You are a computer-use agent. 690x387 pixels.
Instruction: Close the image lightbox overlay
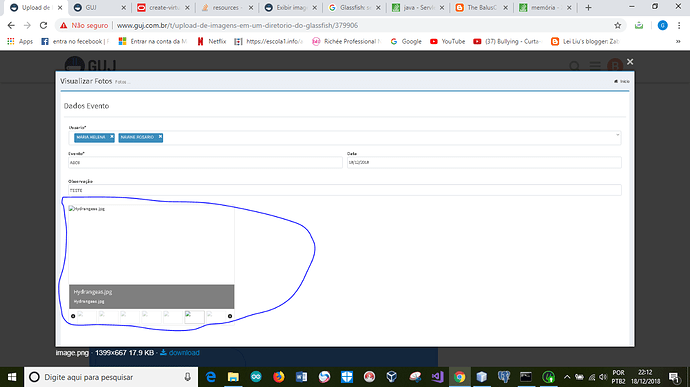point(630,62)
